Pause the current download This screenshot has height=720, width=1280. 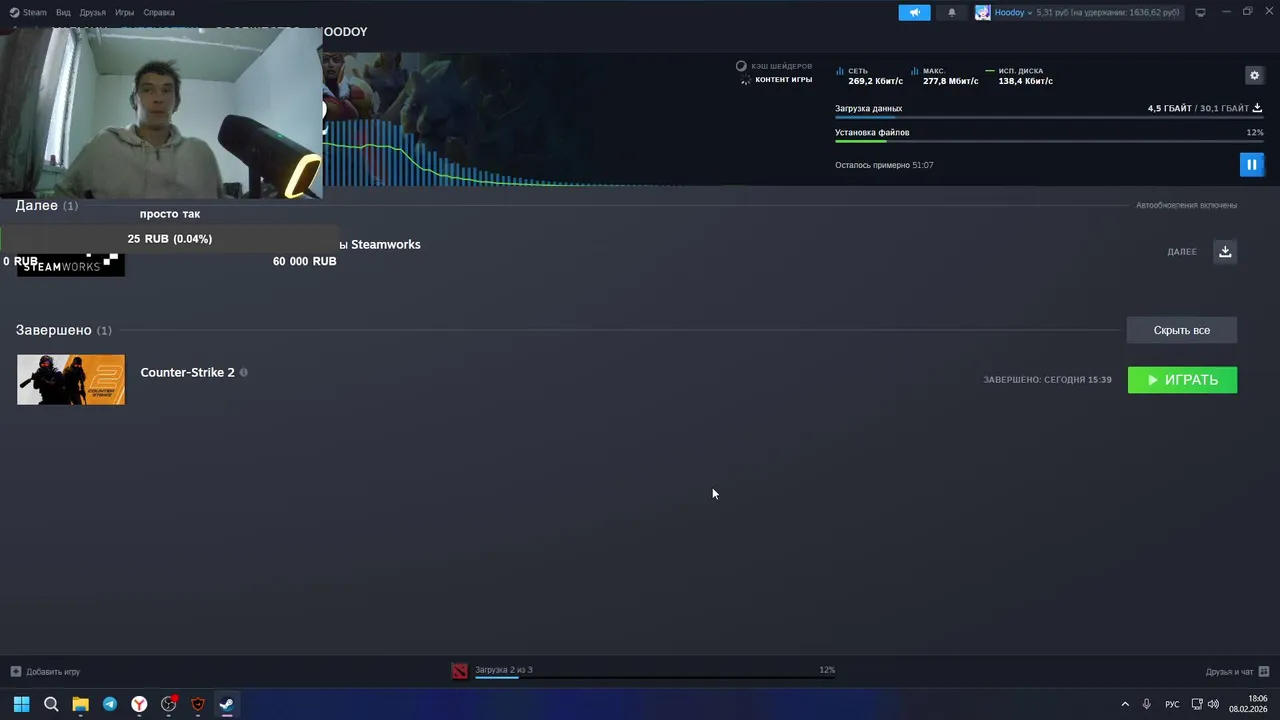(1251, 164)
